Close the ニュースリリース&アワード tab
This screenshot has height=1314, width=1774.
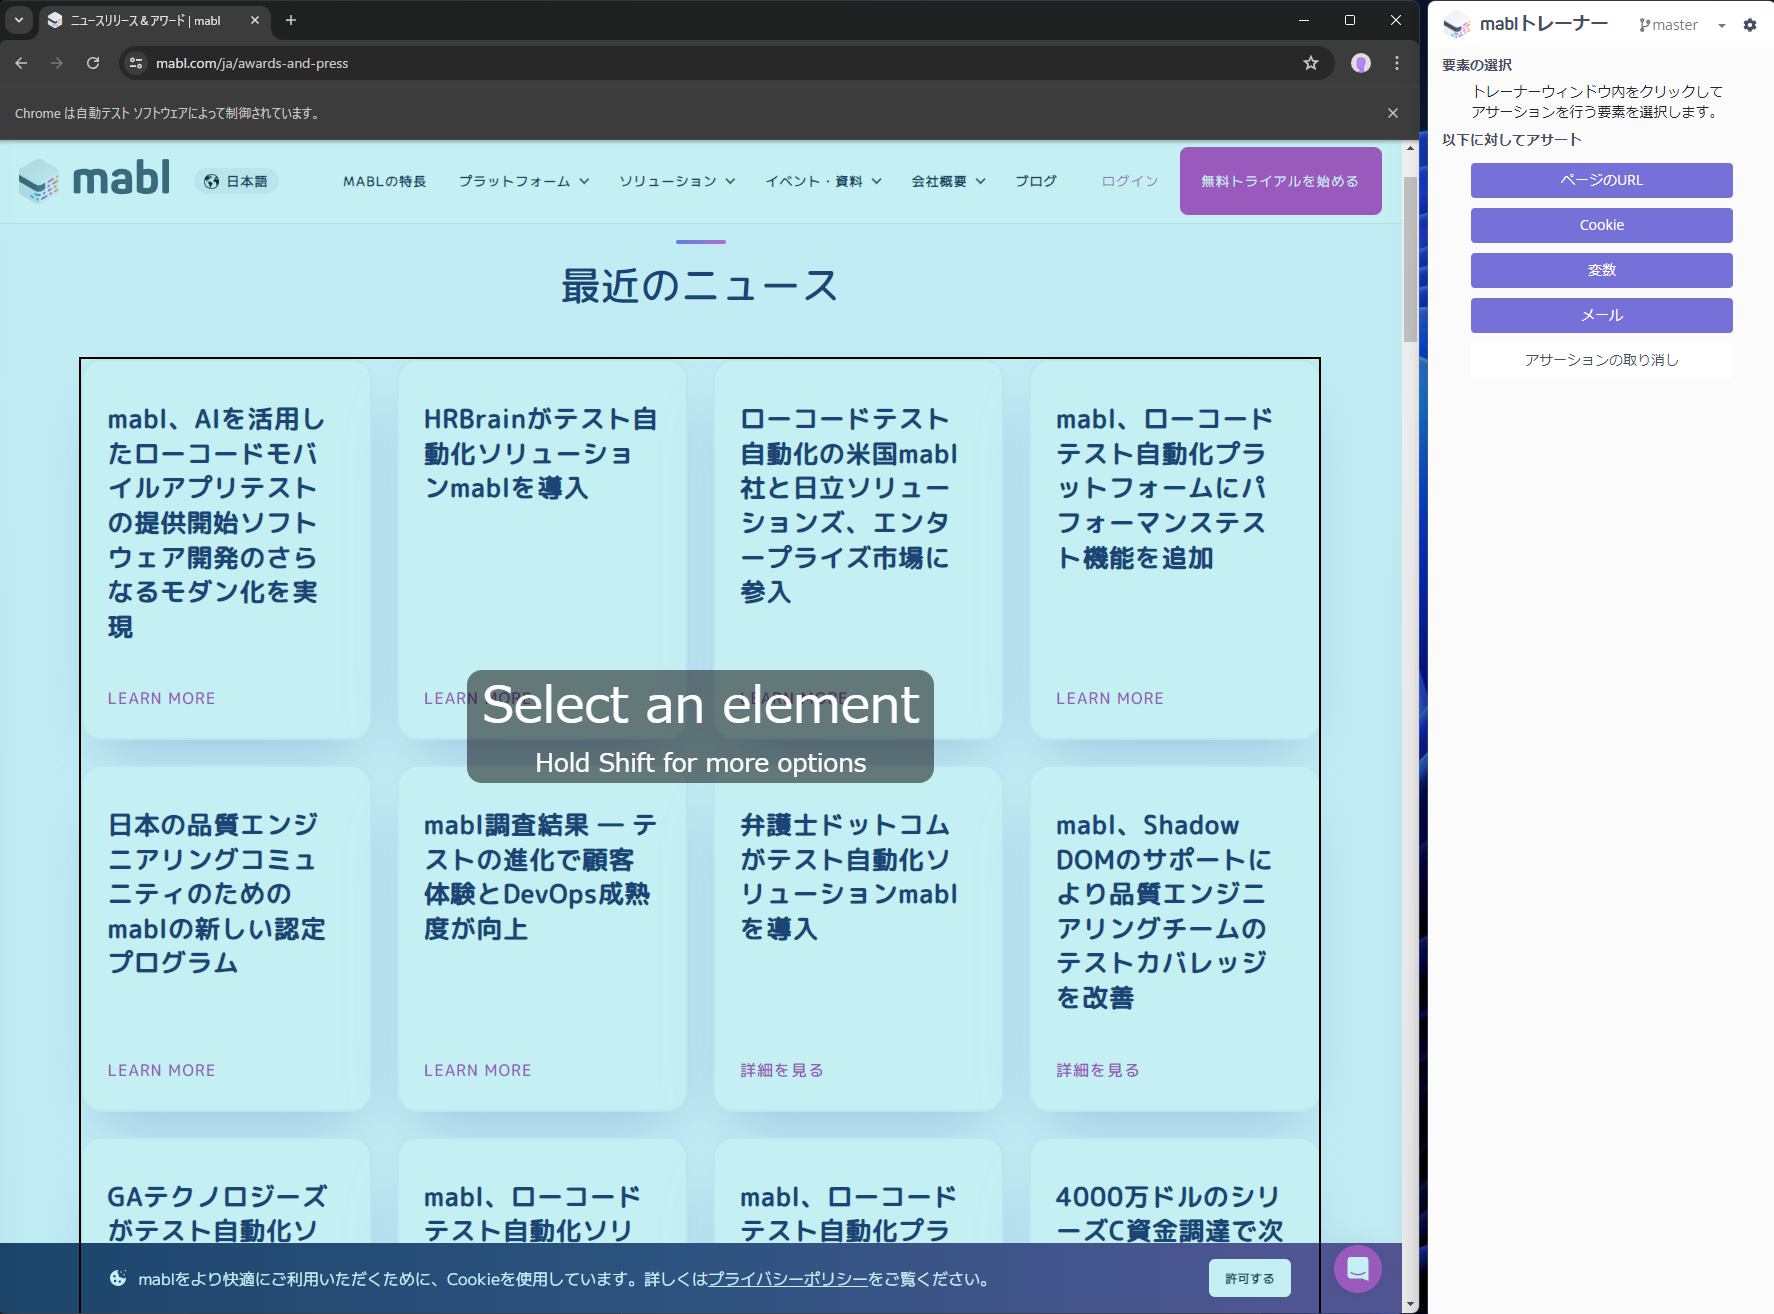[x=255, y=20]
